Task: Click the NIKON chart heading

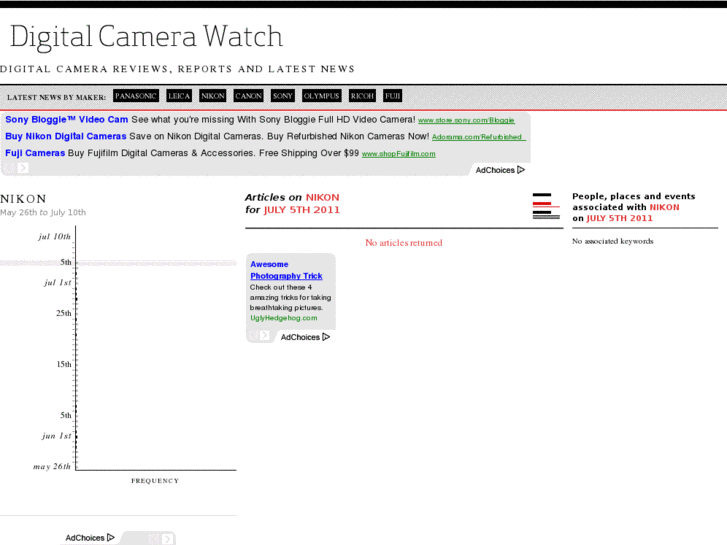Action: [x=23, y=199]
